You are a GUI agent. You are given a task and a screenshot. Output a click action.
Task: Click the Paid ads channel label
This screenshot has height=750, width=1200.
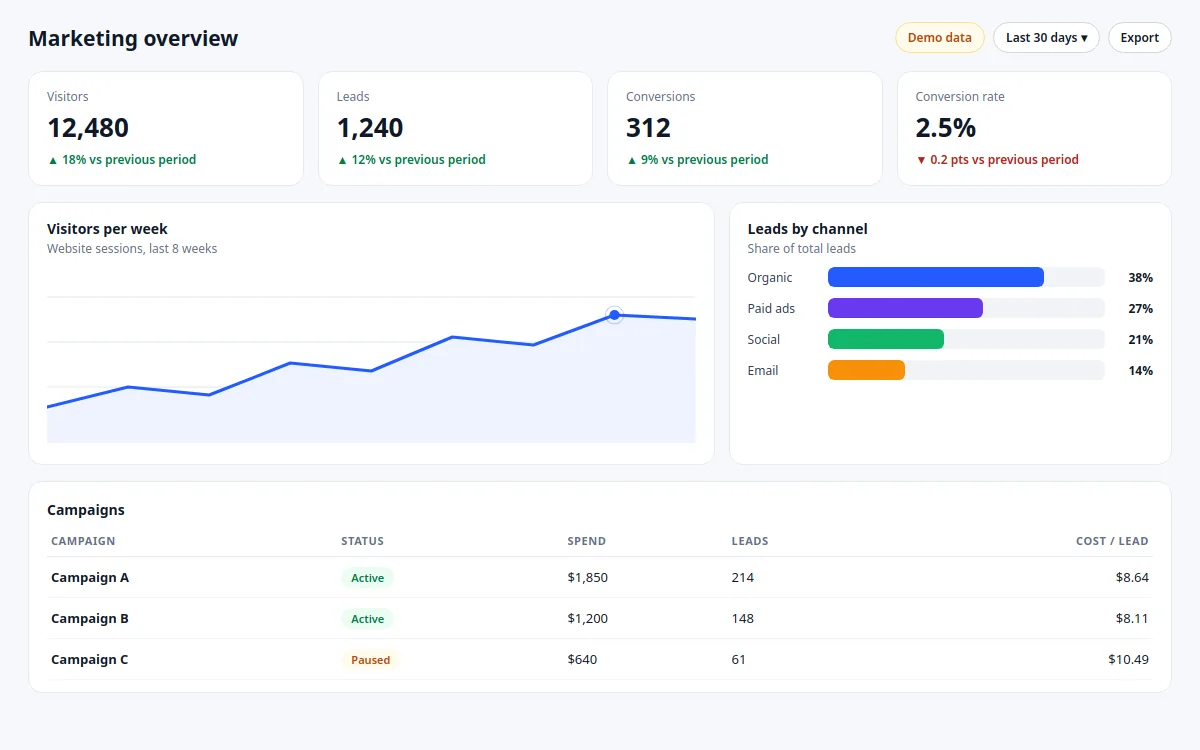(772, 308)
